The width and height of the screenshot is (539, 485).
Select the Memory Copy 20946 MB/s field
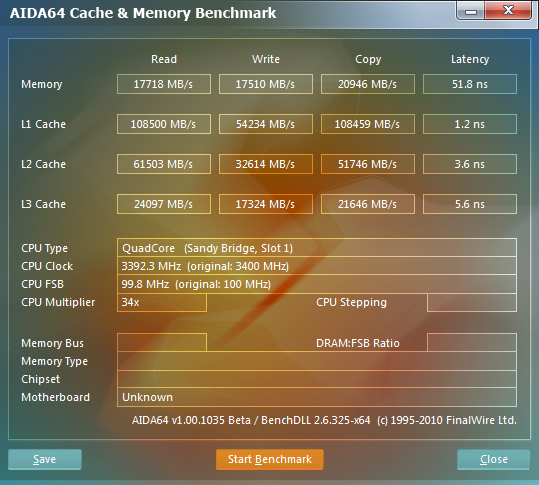[x=368, y=84]
